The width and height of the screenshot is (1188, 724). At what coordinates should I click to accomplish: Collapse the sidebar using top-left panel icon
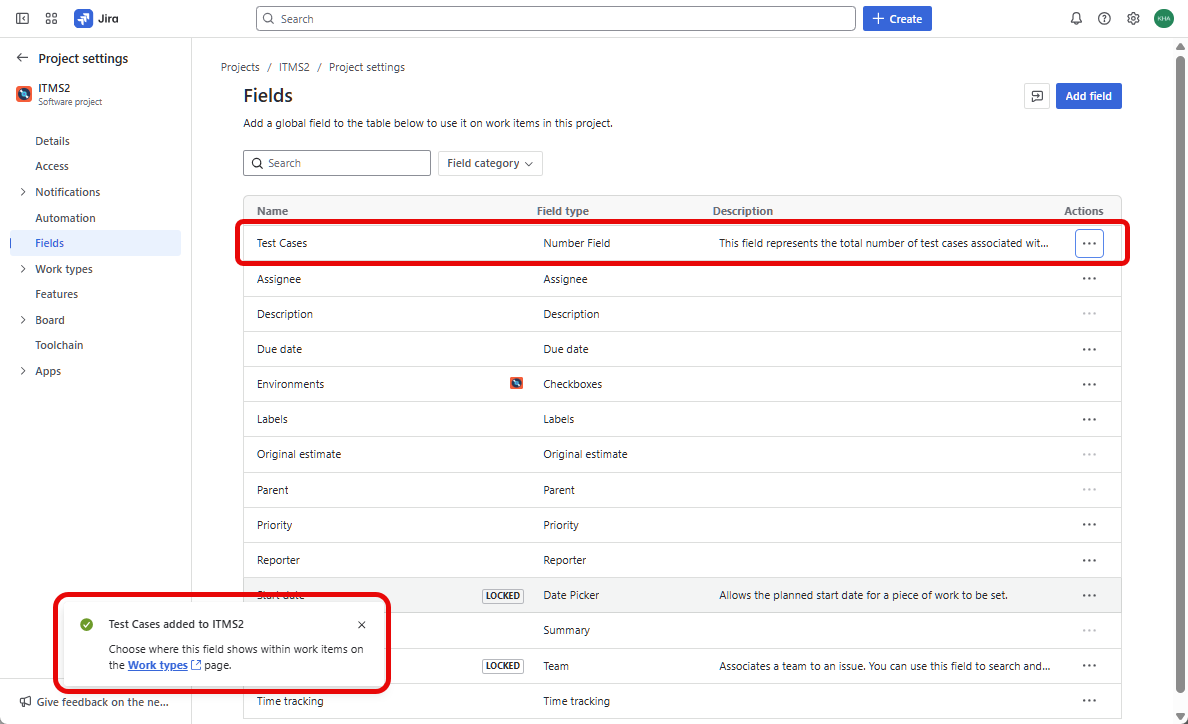click(x=22, y=18)
